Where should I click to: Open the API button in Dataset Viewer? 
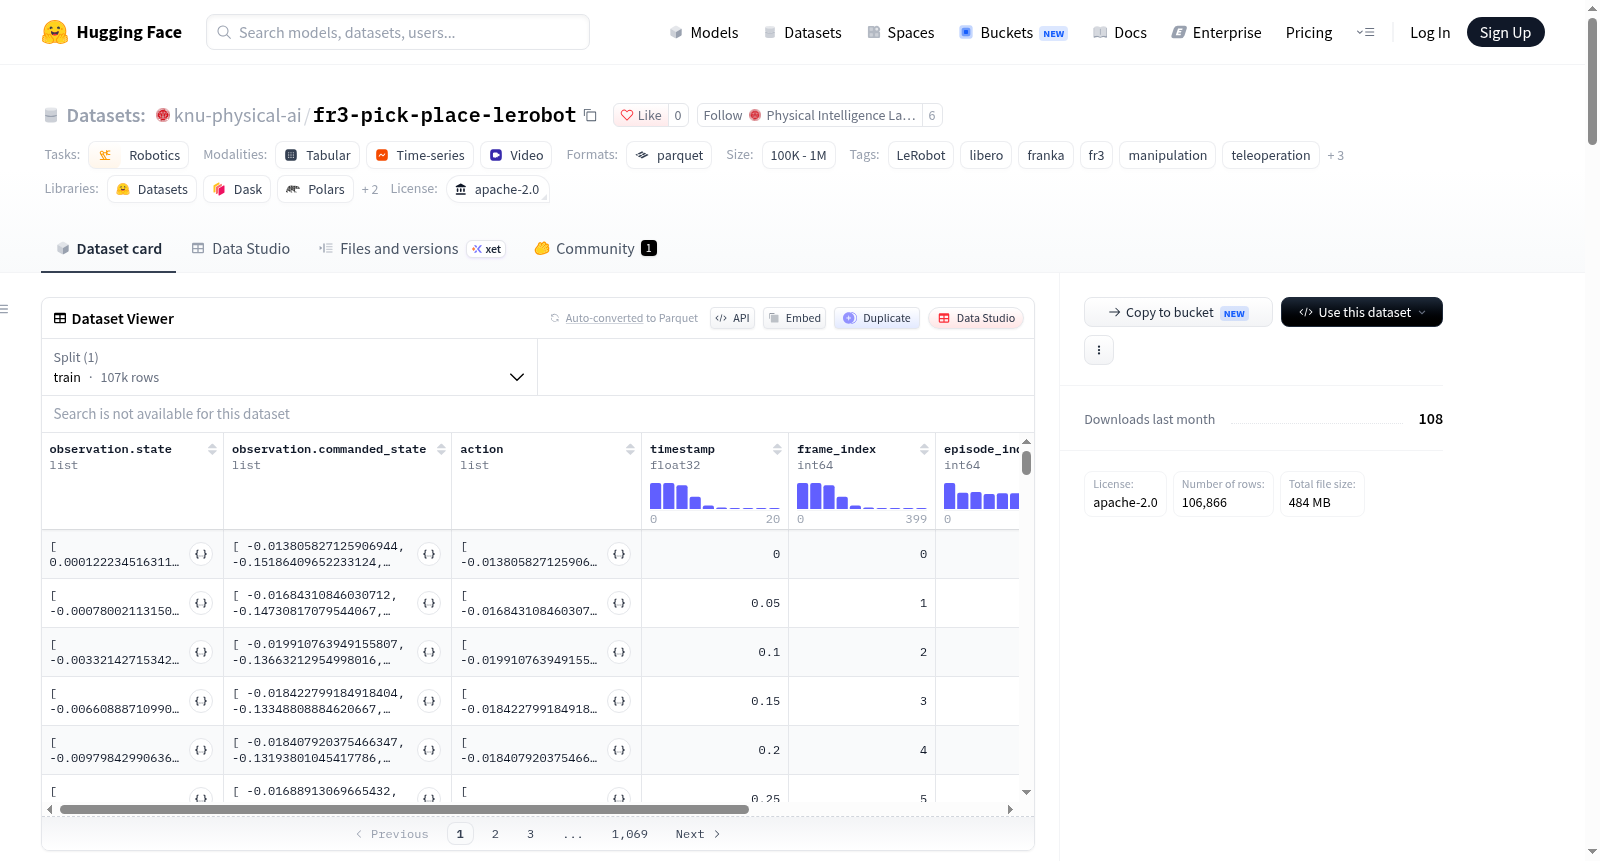click(x=732, y=318)
